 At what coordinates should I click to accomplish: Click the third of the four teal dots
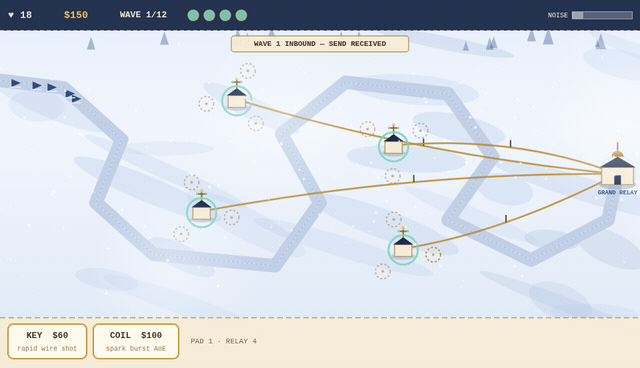225,16
